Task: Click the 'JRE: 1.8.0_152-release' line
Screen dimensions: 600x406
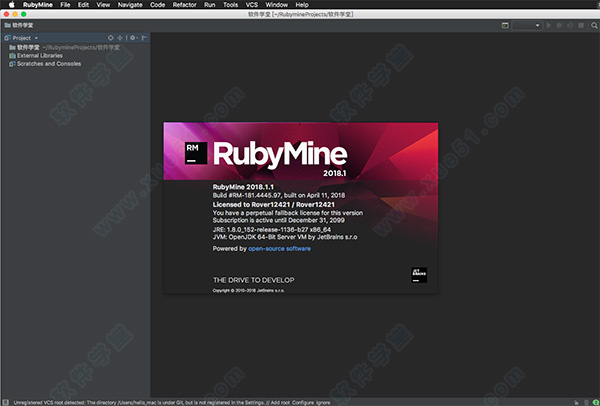Action: (272, 230)
